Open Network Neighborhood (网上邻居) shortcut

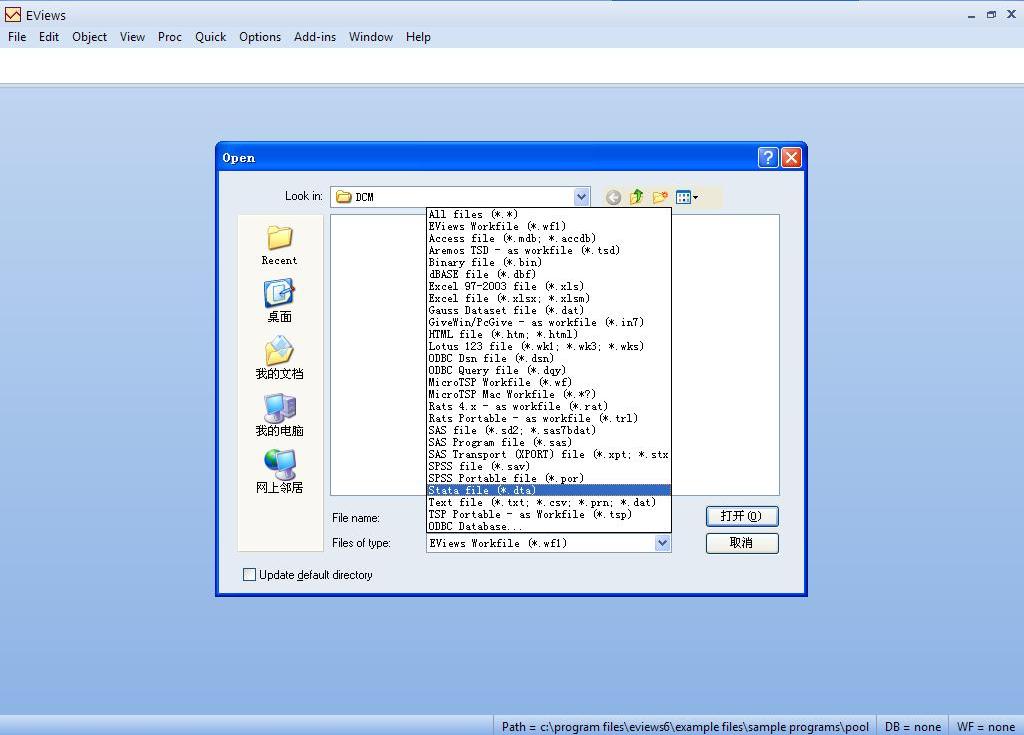(280, 471)
